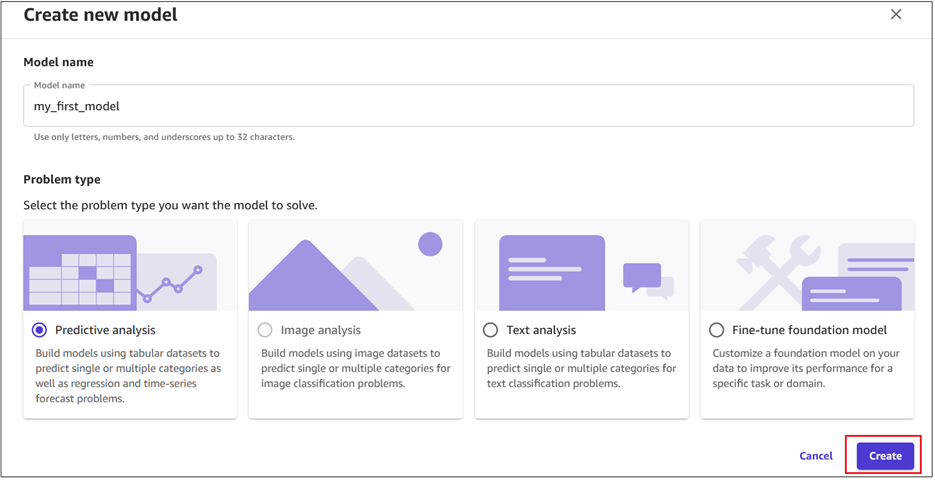Close the Create new model dialog
Screen dimensions: 935x486
point(896,14)
